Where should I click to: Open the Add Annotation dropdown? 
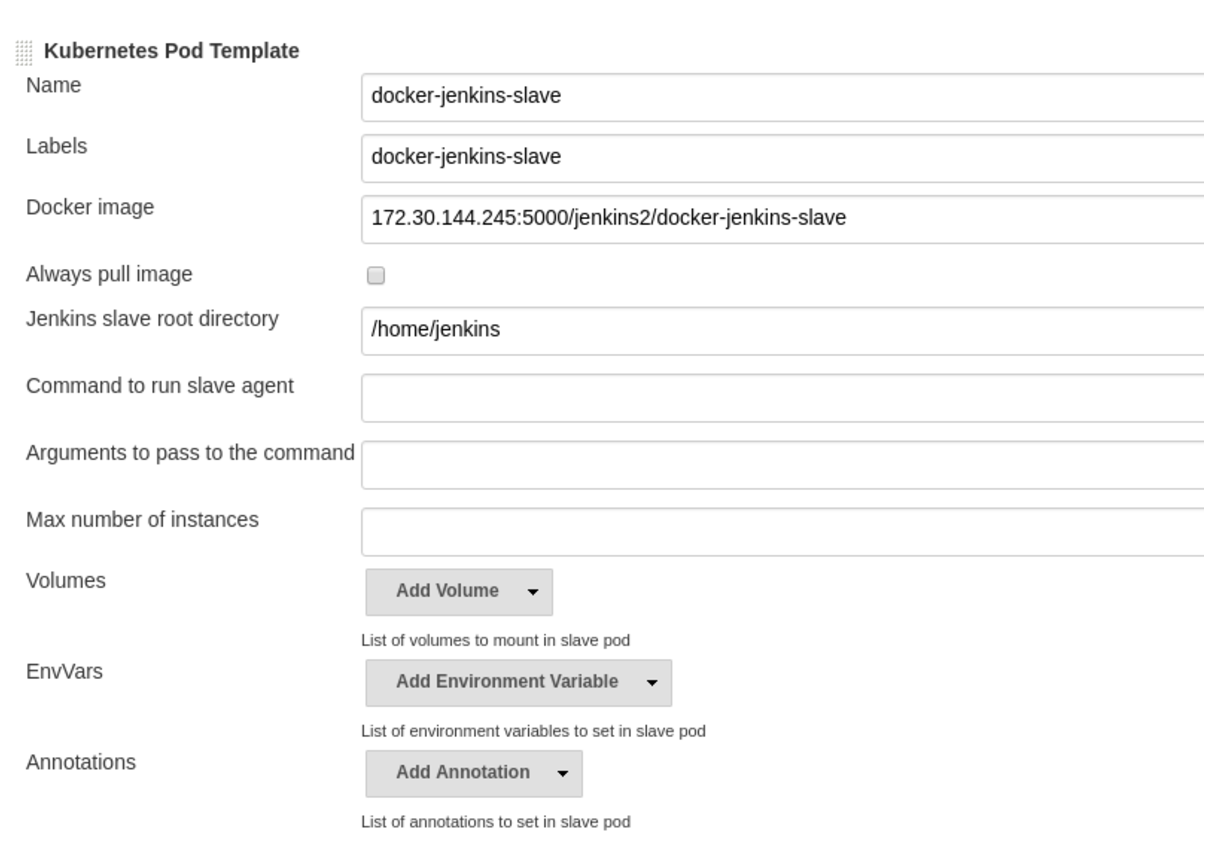click(x=473, y=773)
